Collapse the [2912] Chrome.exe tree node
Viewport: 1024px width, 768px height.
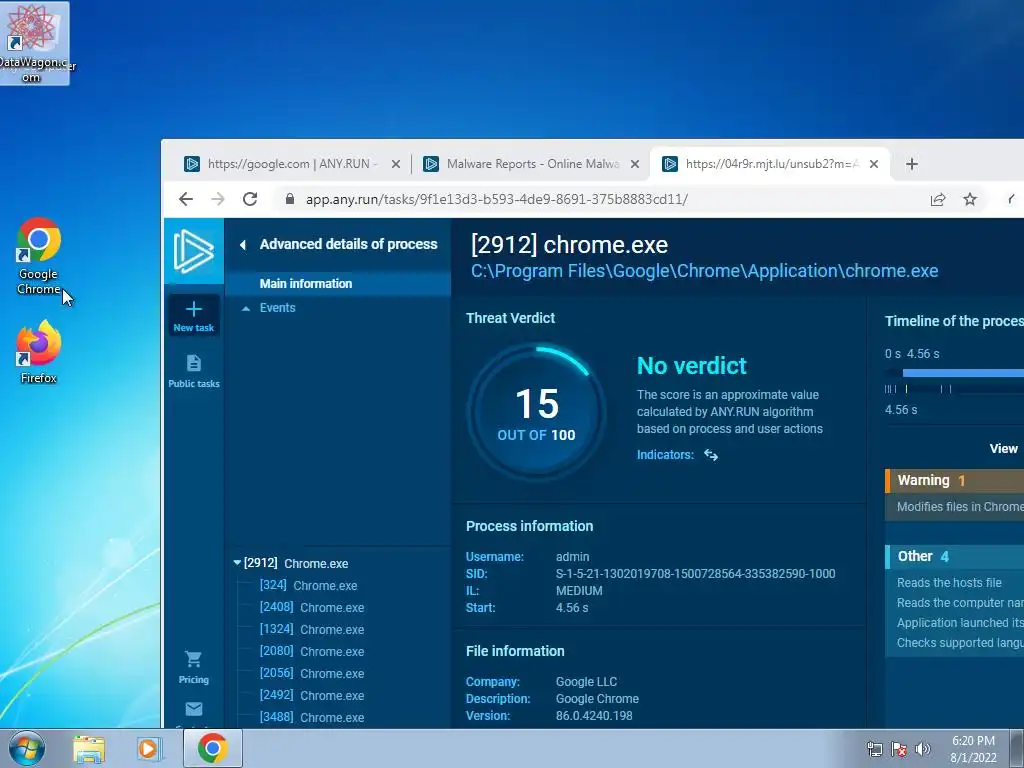click(x=237, y=562)
